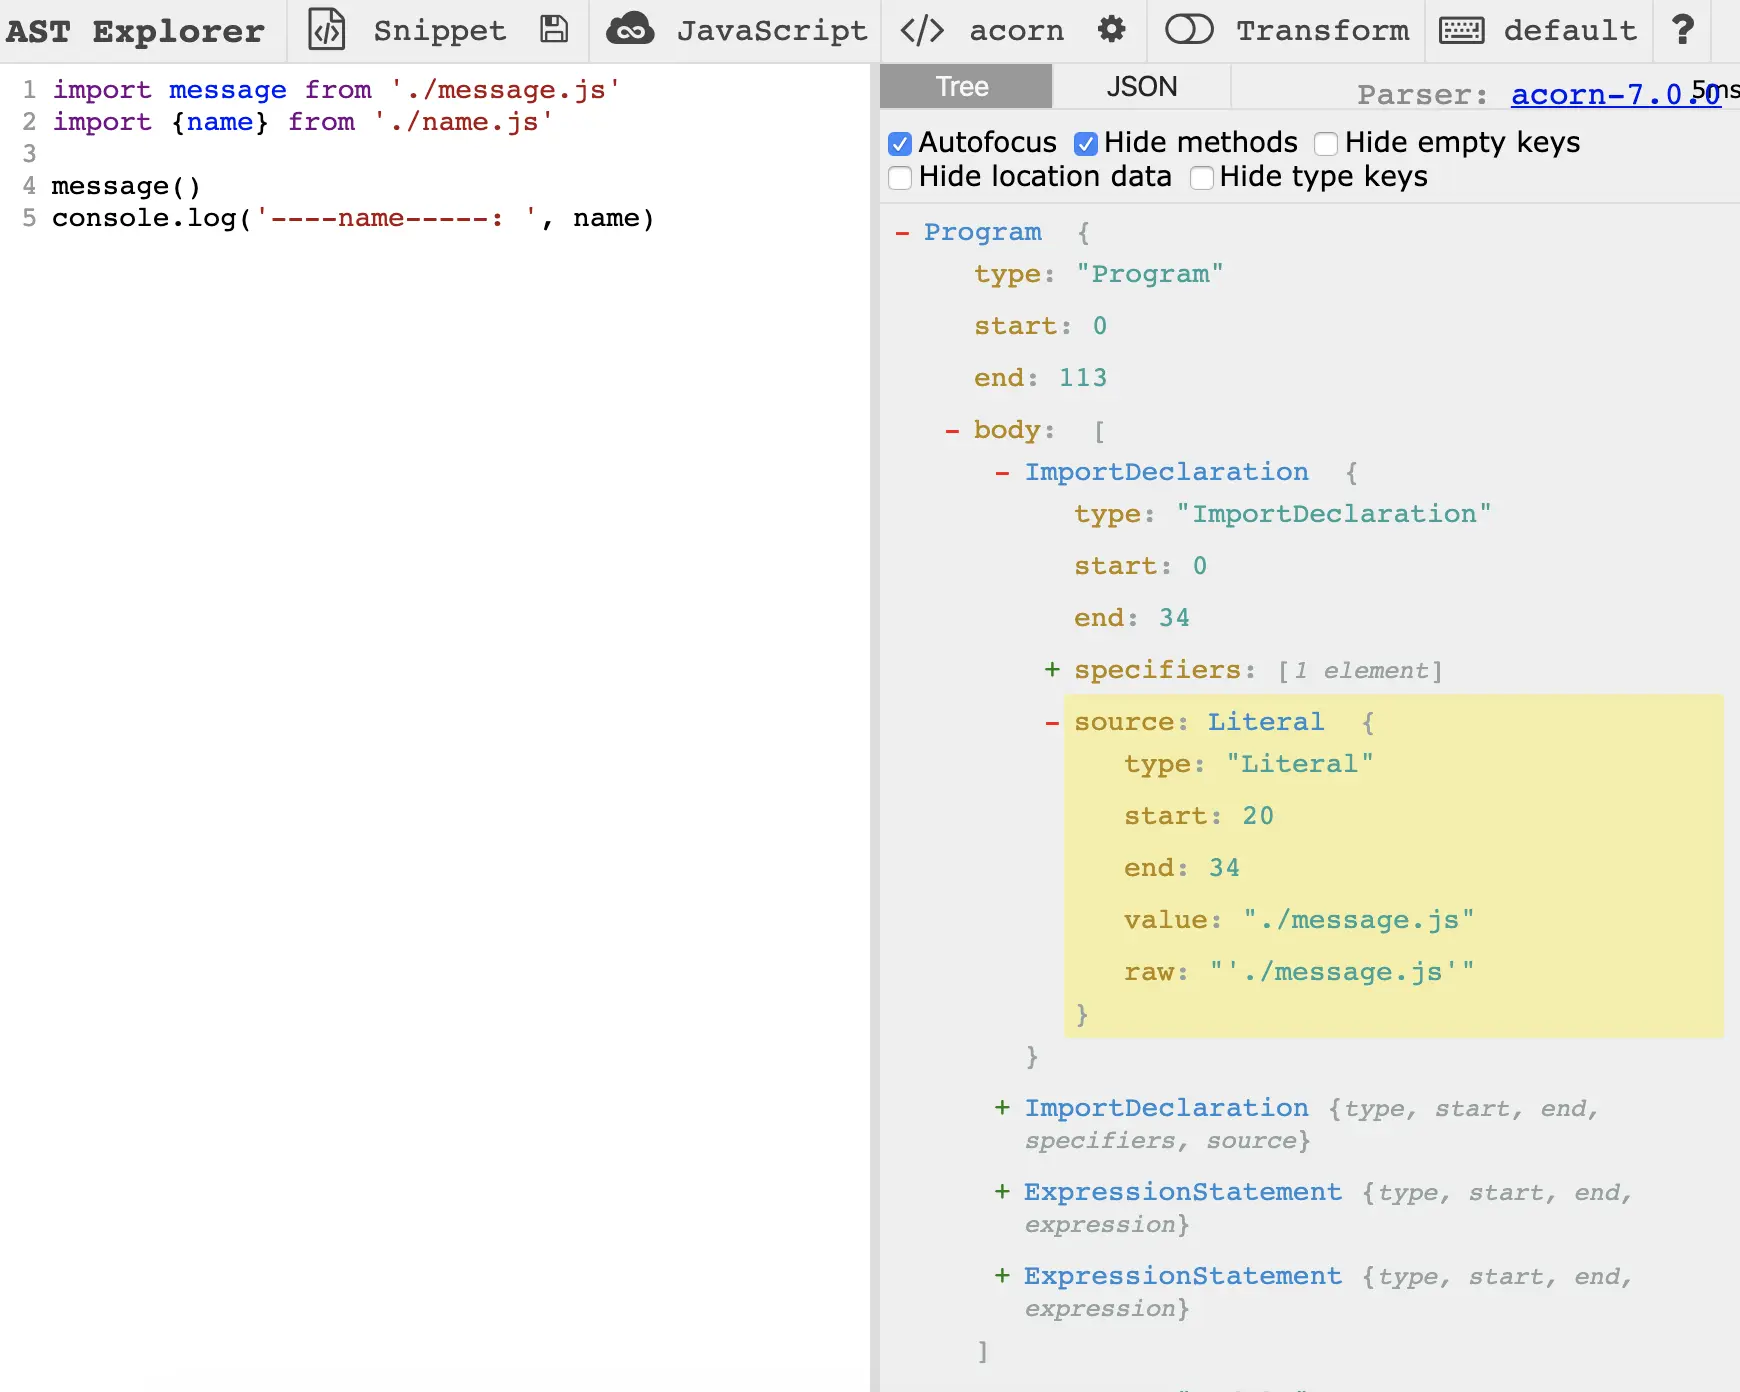This screenshot has width=1740, height=1392.
Task: Uncheck Hide methods checkbox
Action: [x=1086, y=144]
